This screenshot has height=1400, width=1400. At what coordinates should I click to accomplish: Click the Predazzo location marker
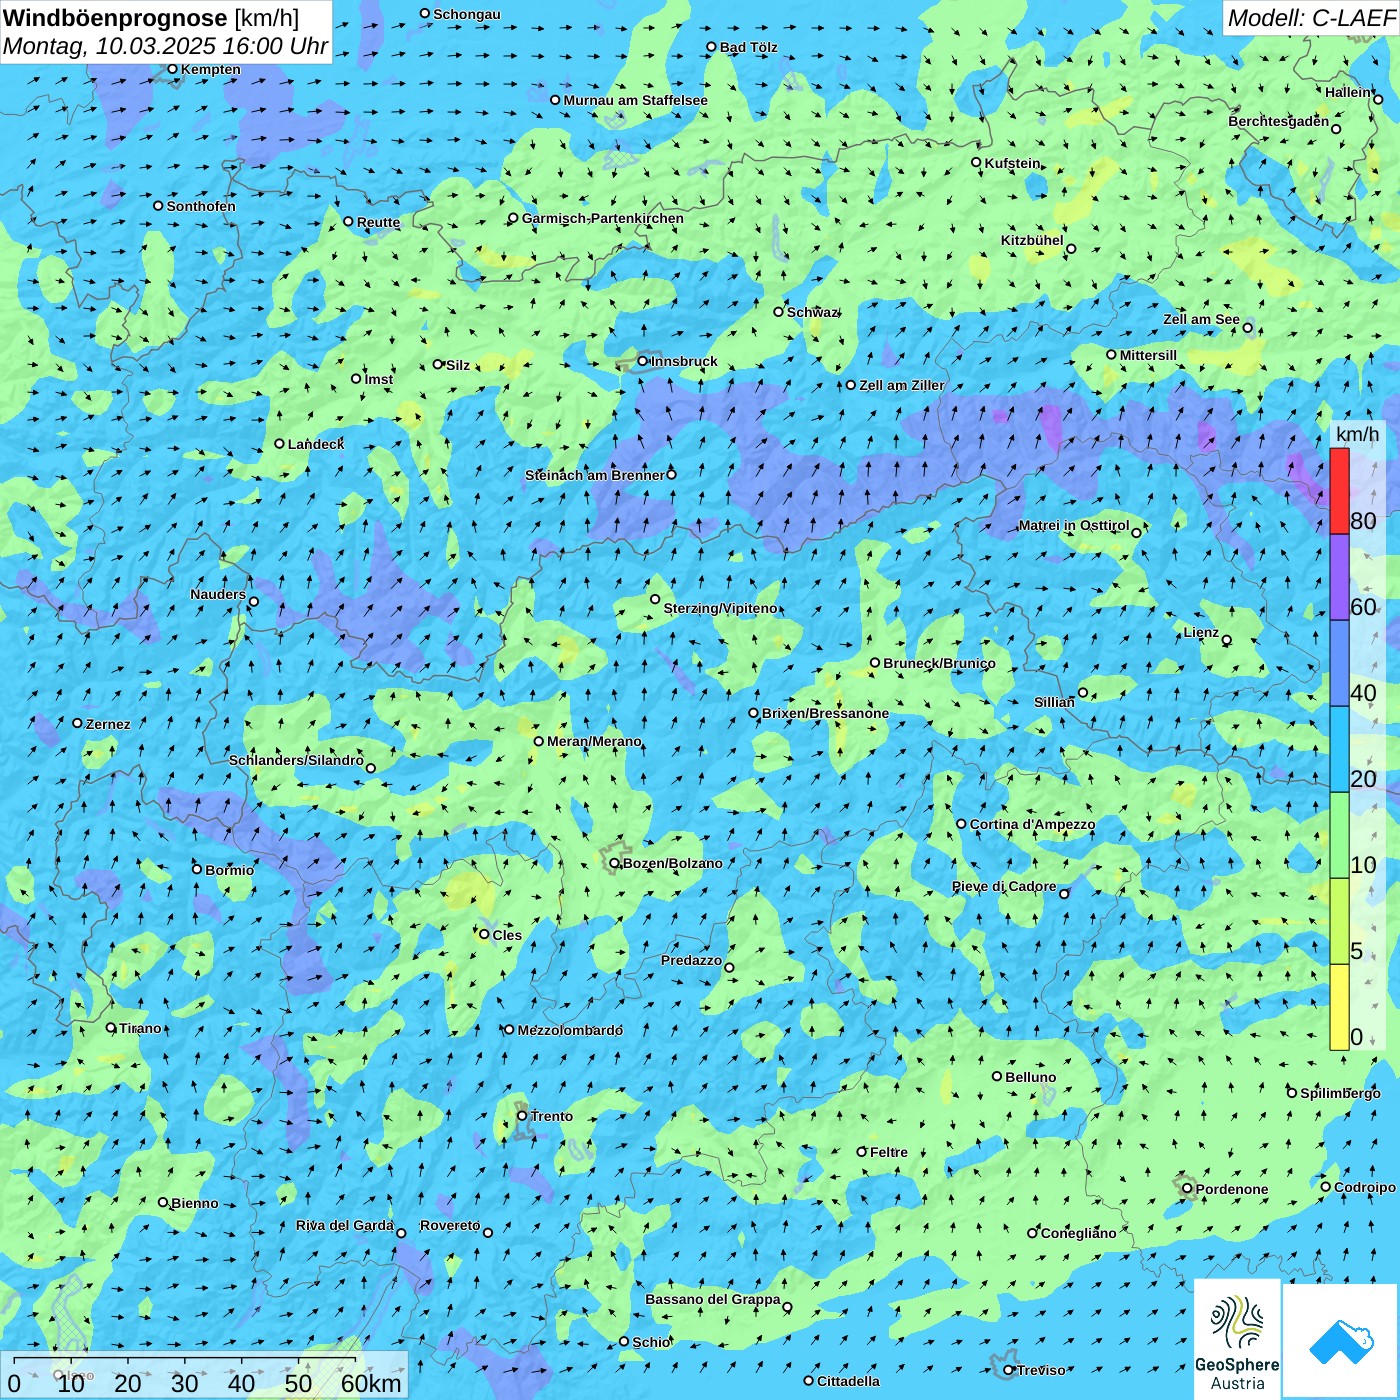click(729, 967)
